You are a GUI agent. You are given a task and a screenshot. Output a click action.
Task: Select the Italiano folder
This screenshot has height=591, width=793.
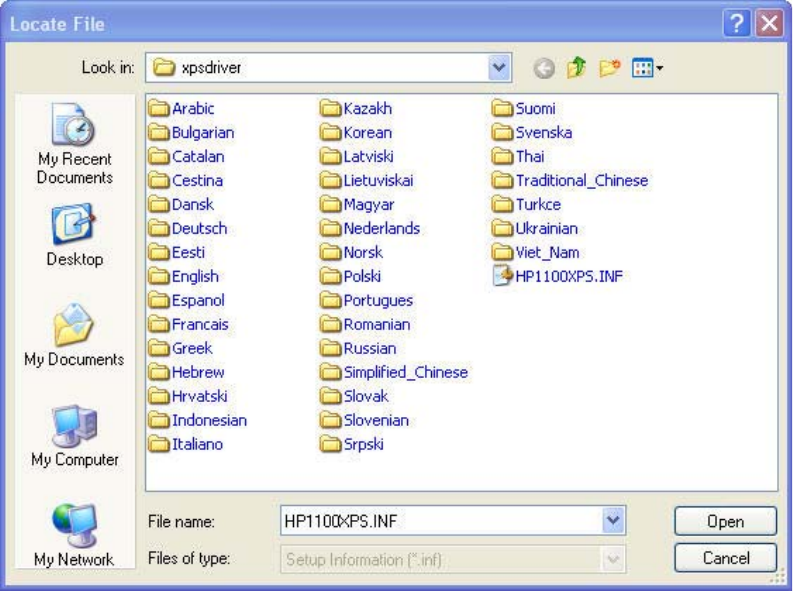186,444
